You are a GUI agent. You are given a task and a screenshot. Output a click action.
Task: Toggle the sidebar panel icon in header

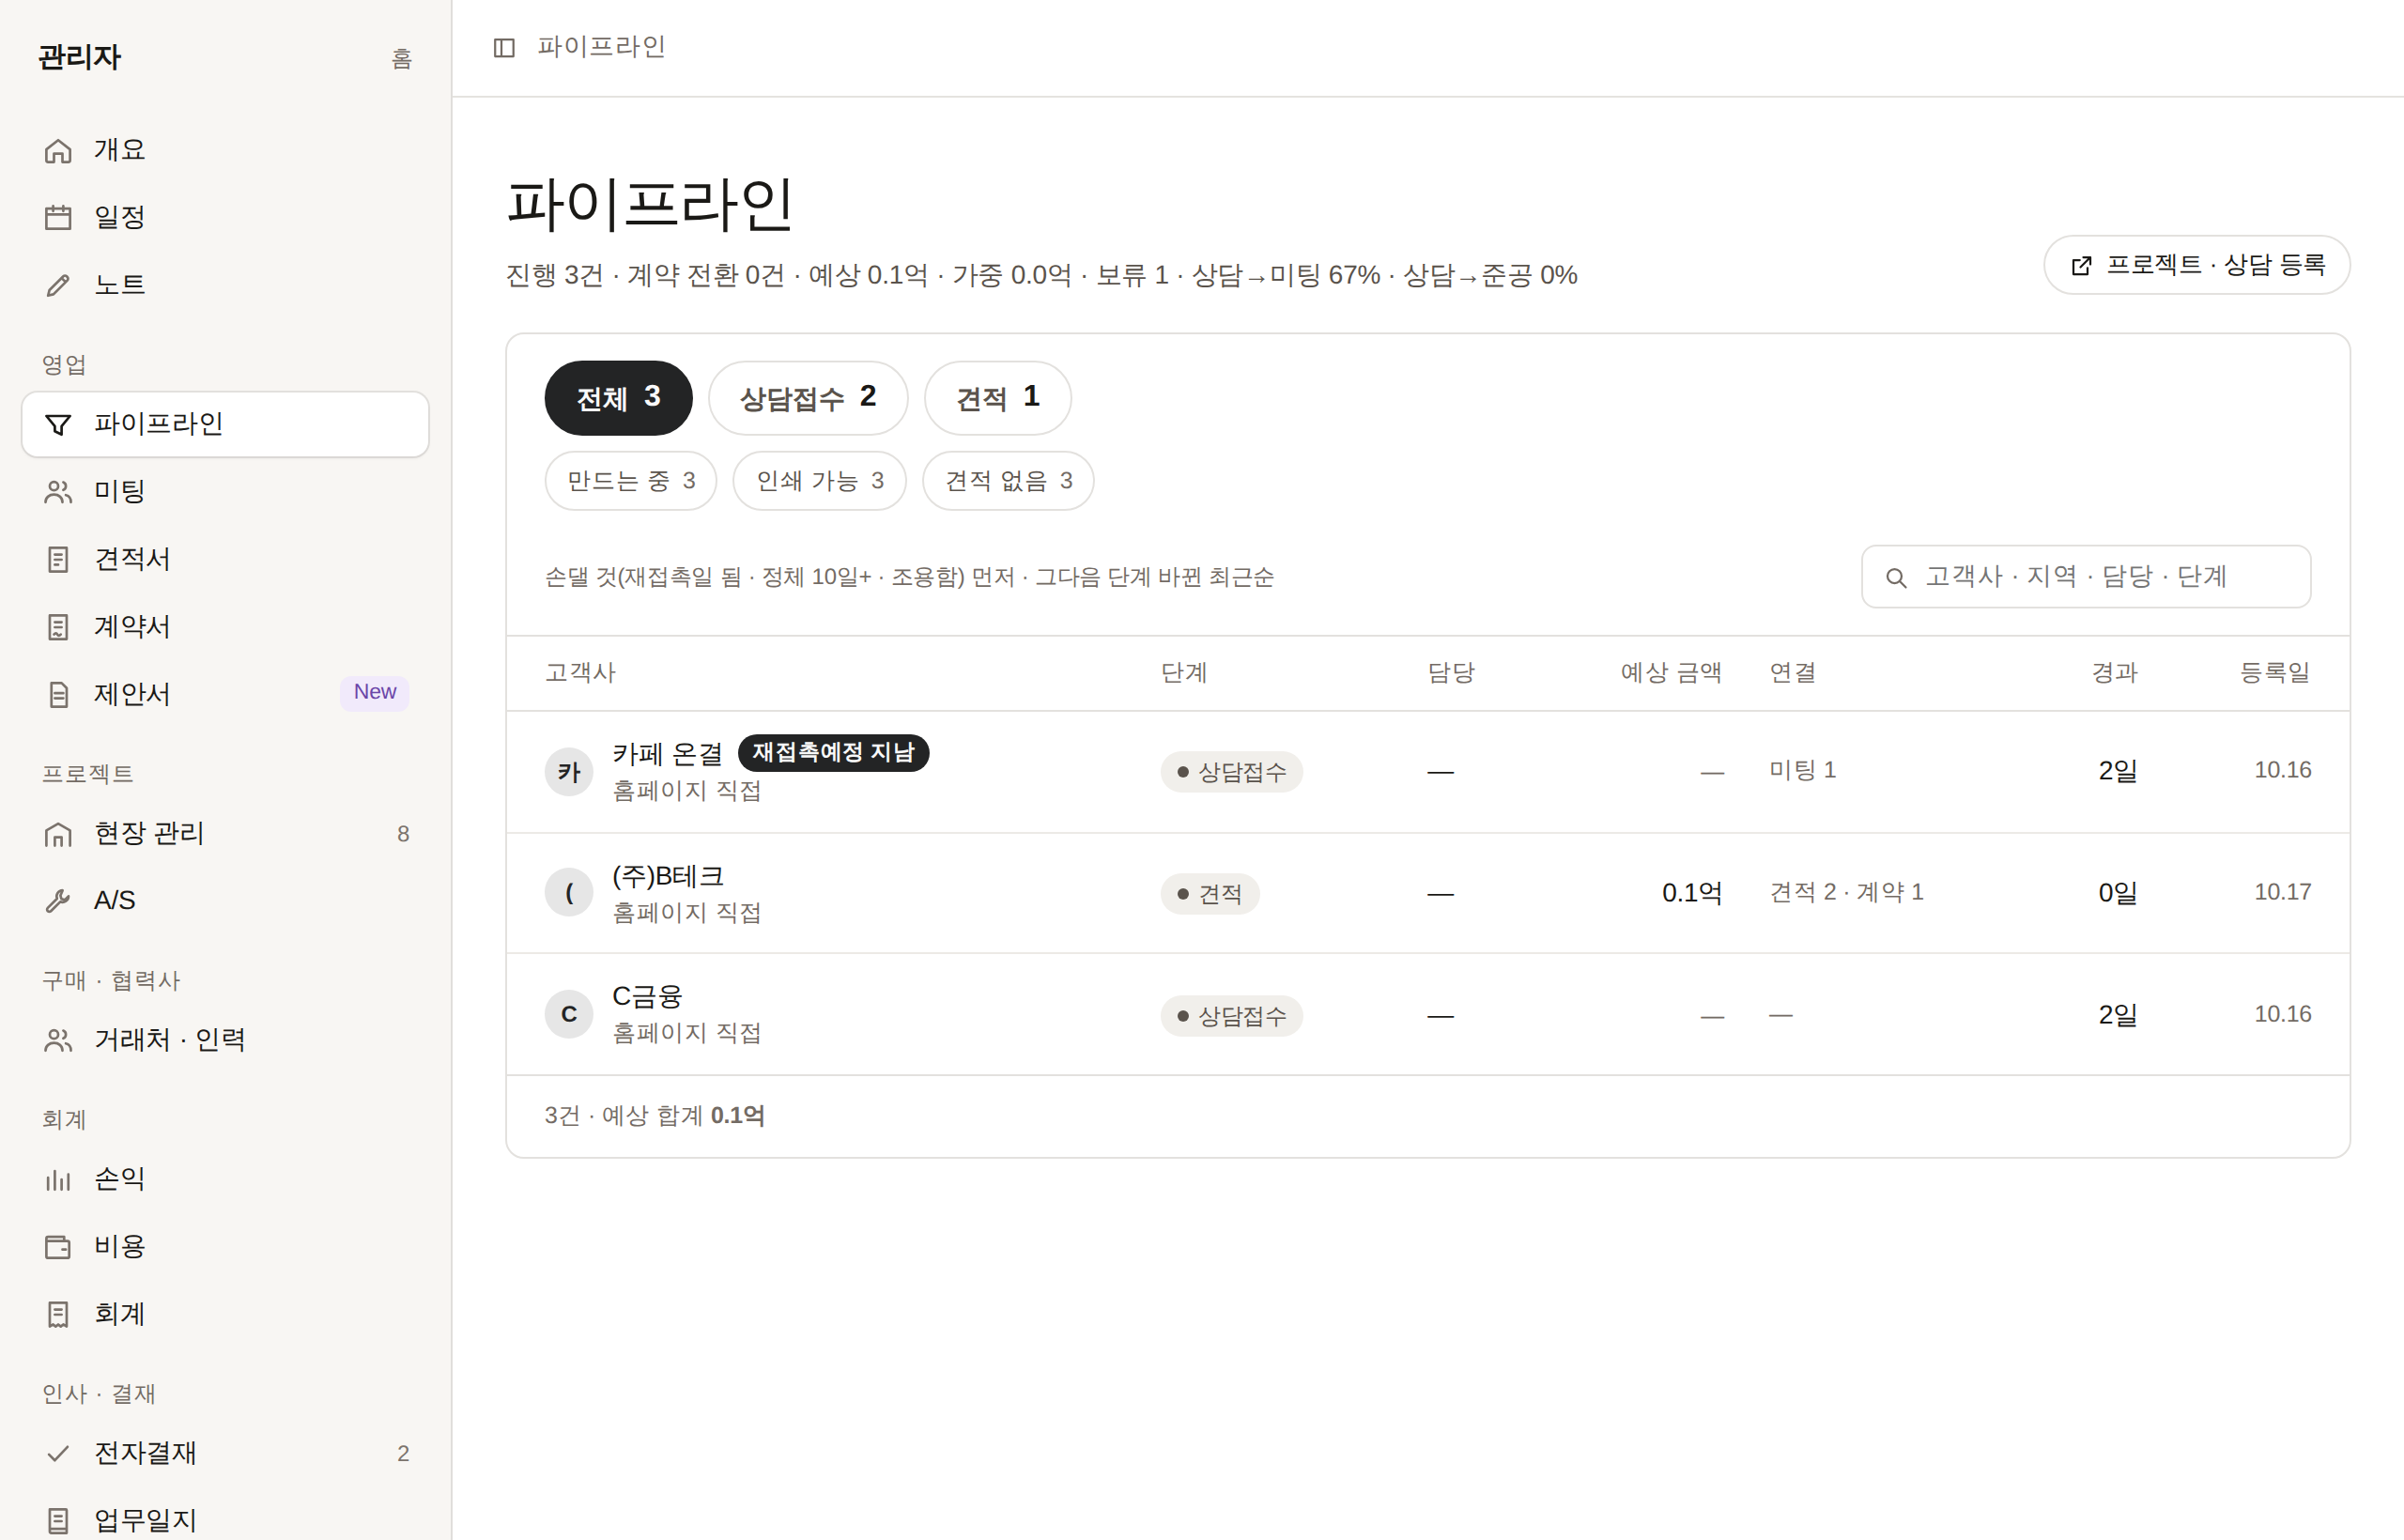tap(504, 47)
